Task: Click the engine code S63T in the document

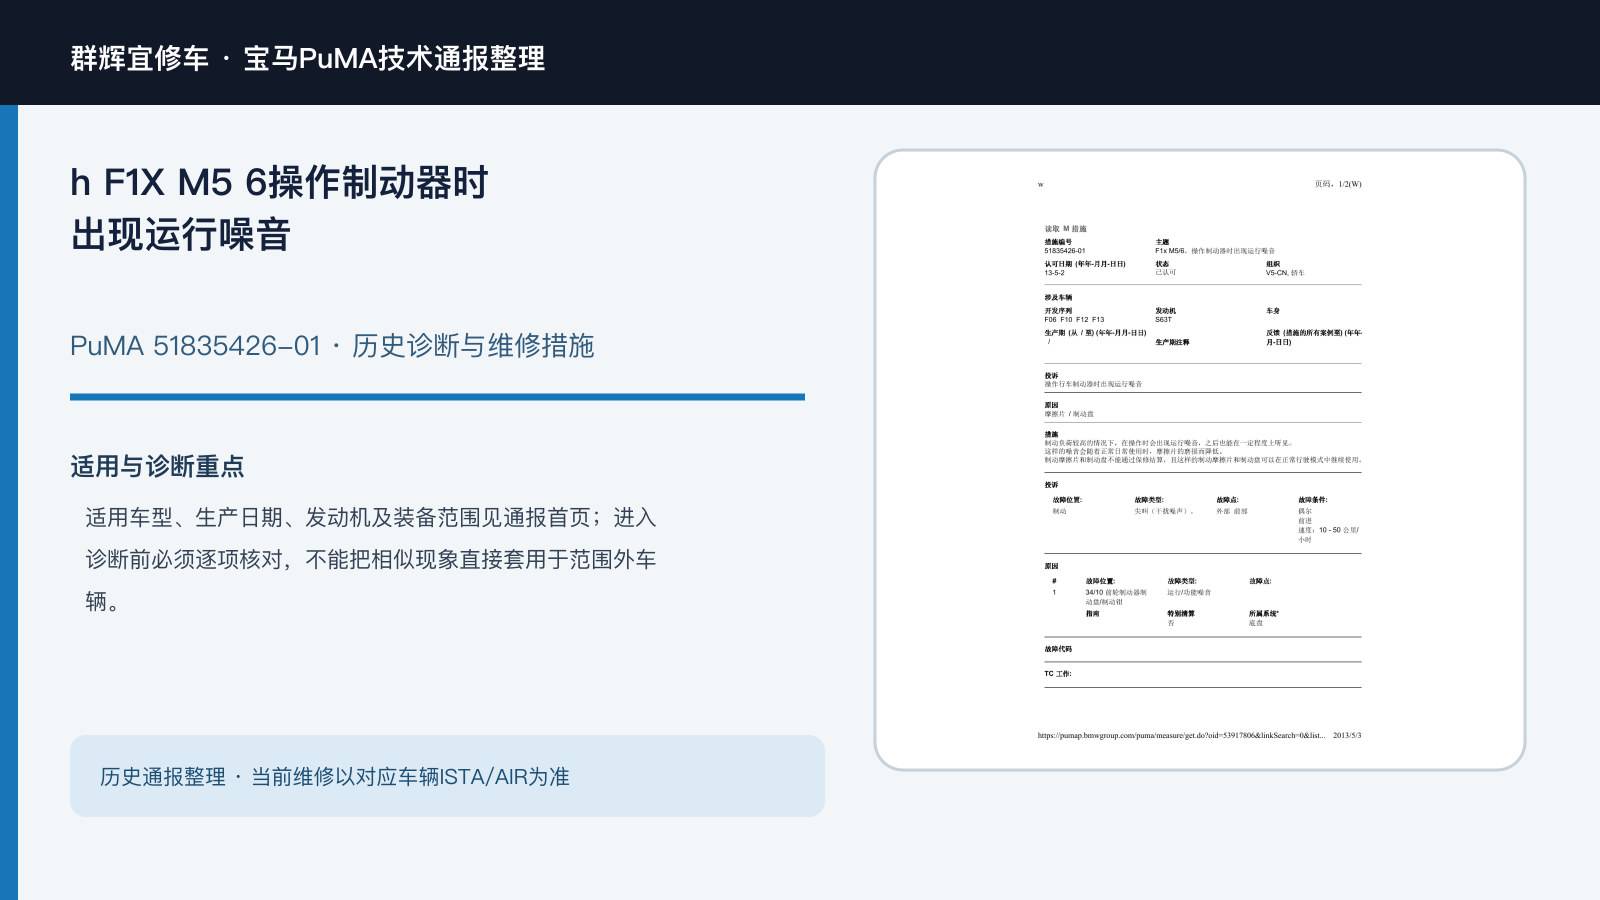Action: (x=1163, y=320)
